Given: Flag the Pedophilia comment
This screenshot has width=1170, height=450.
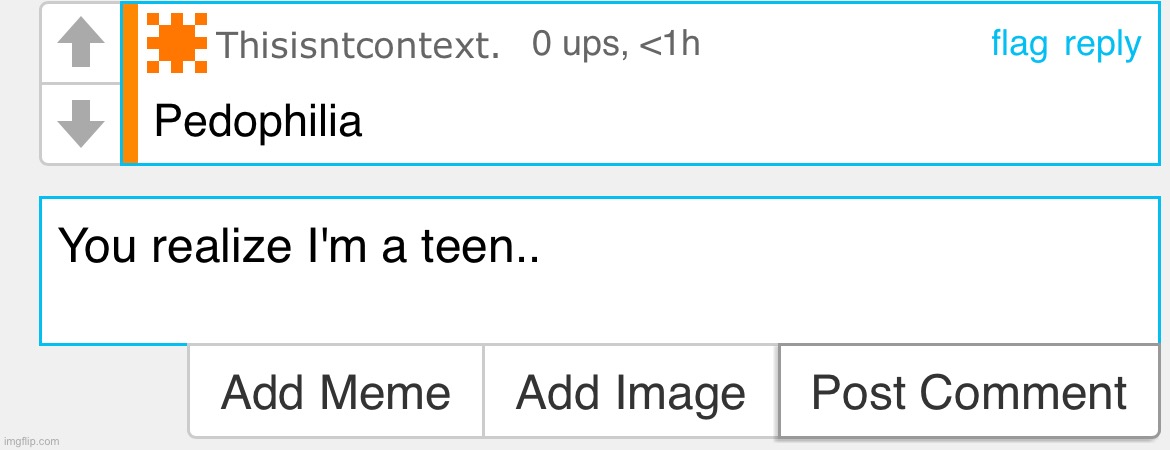Looking at the screenshot, I should pyautogui.click(x=1019, y=45).
